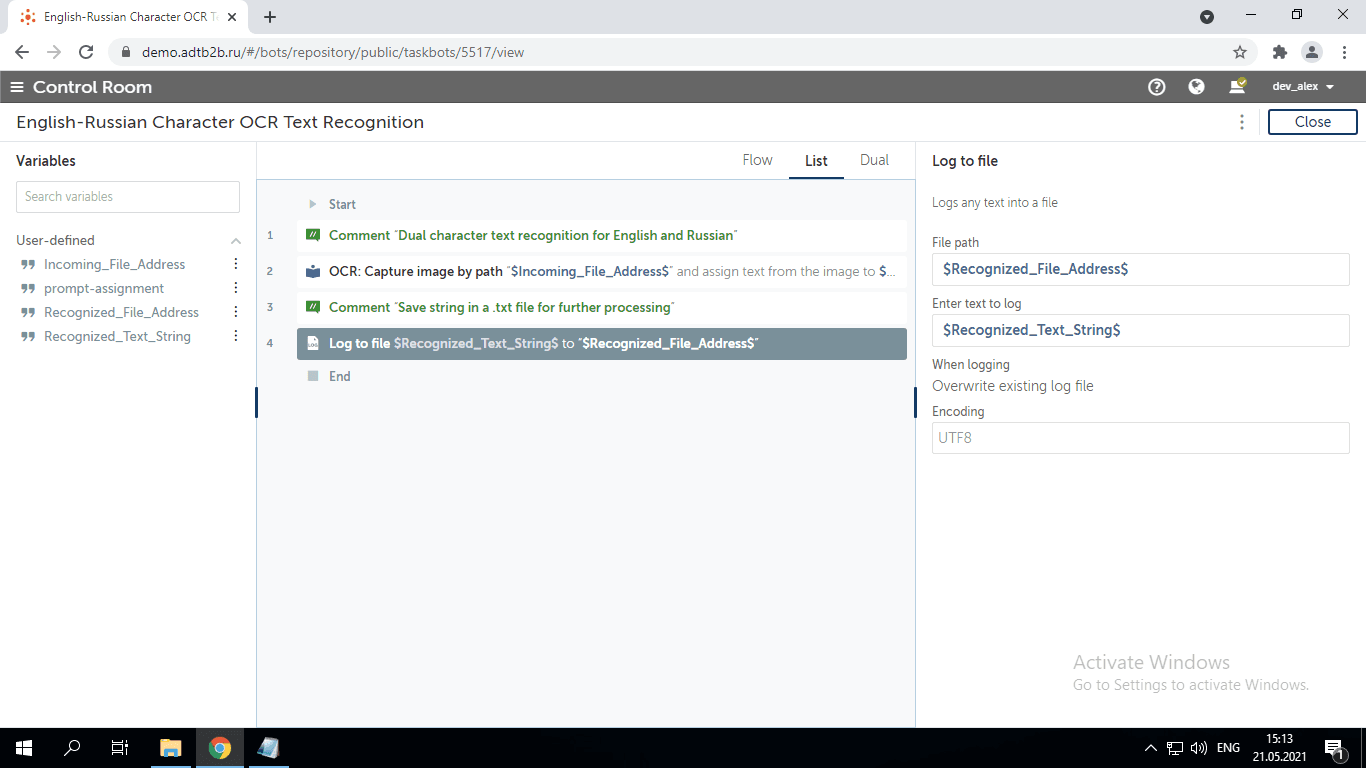1366x768 pixels.
Task: Click the OCR action icon on line 2
Action: coord(313,271)
